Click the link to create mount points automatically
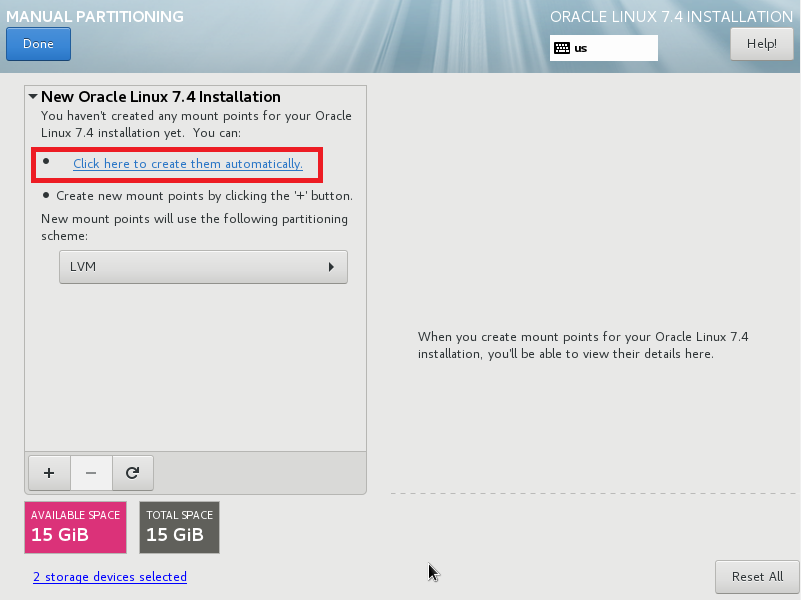The width and height of the screenshot is (802, 603). 187,164
